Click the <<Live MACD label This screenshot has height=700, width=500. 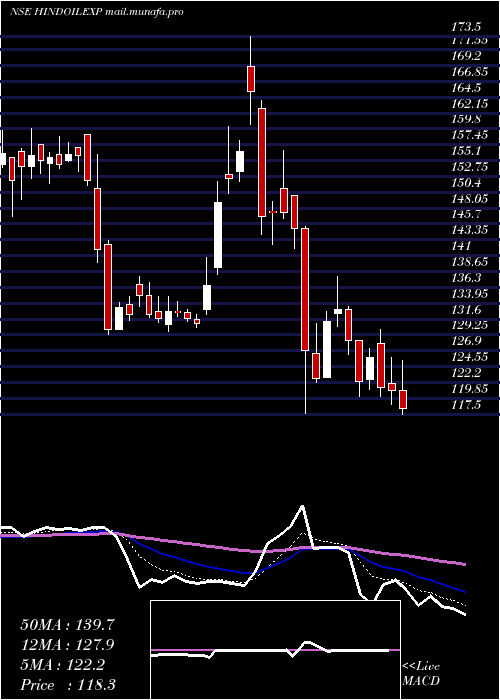tap(421, 674)
